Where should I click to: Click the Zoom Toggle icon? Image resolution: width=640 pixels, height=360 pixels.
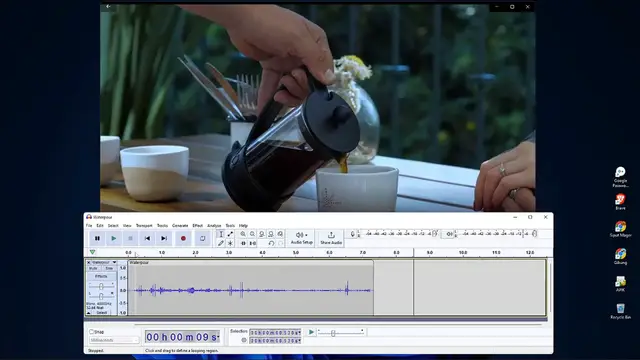[280, 234]
